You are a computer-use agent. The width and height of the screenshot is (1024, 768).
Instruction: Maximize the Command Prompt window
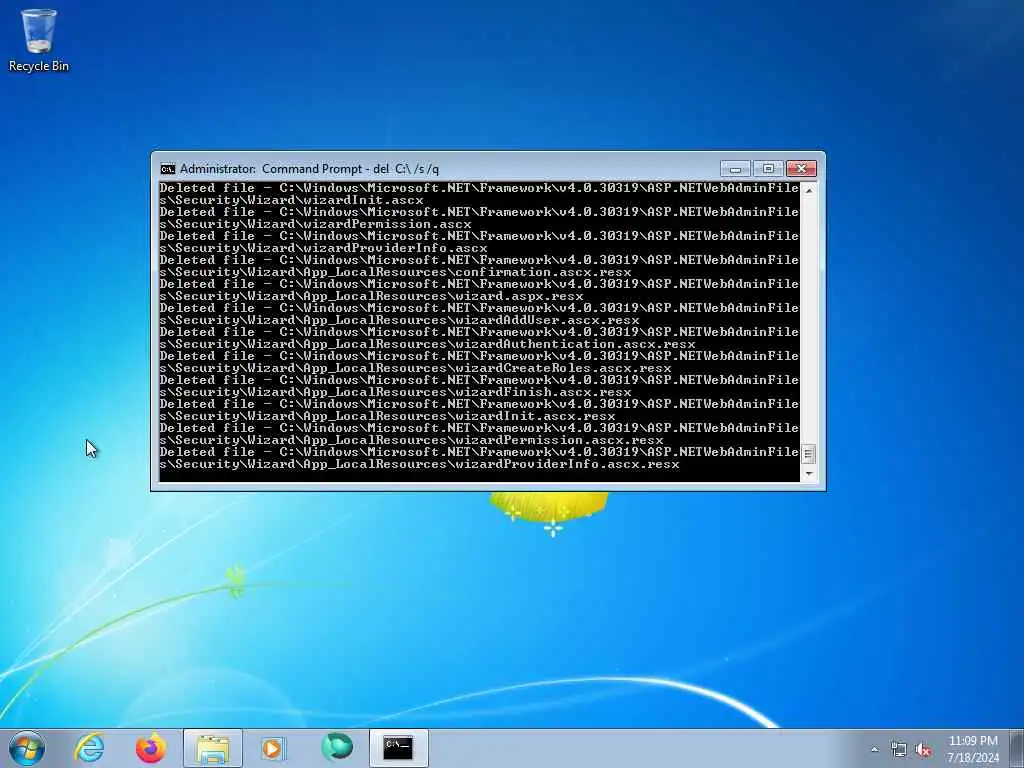click(x=768, y=169)
